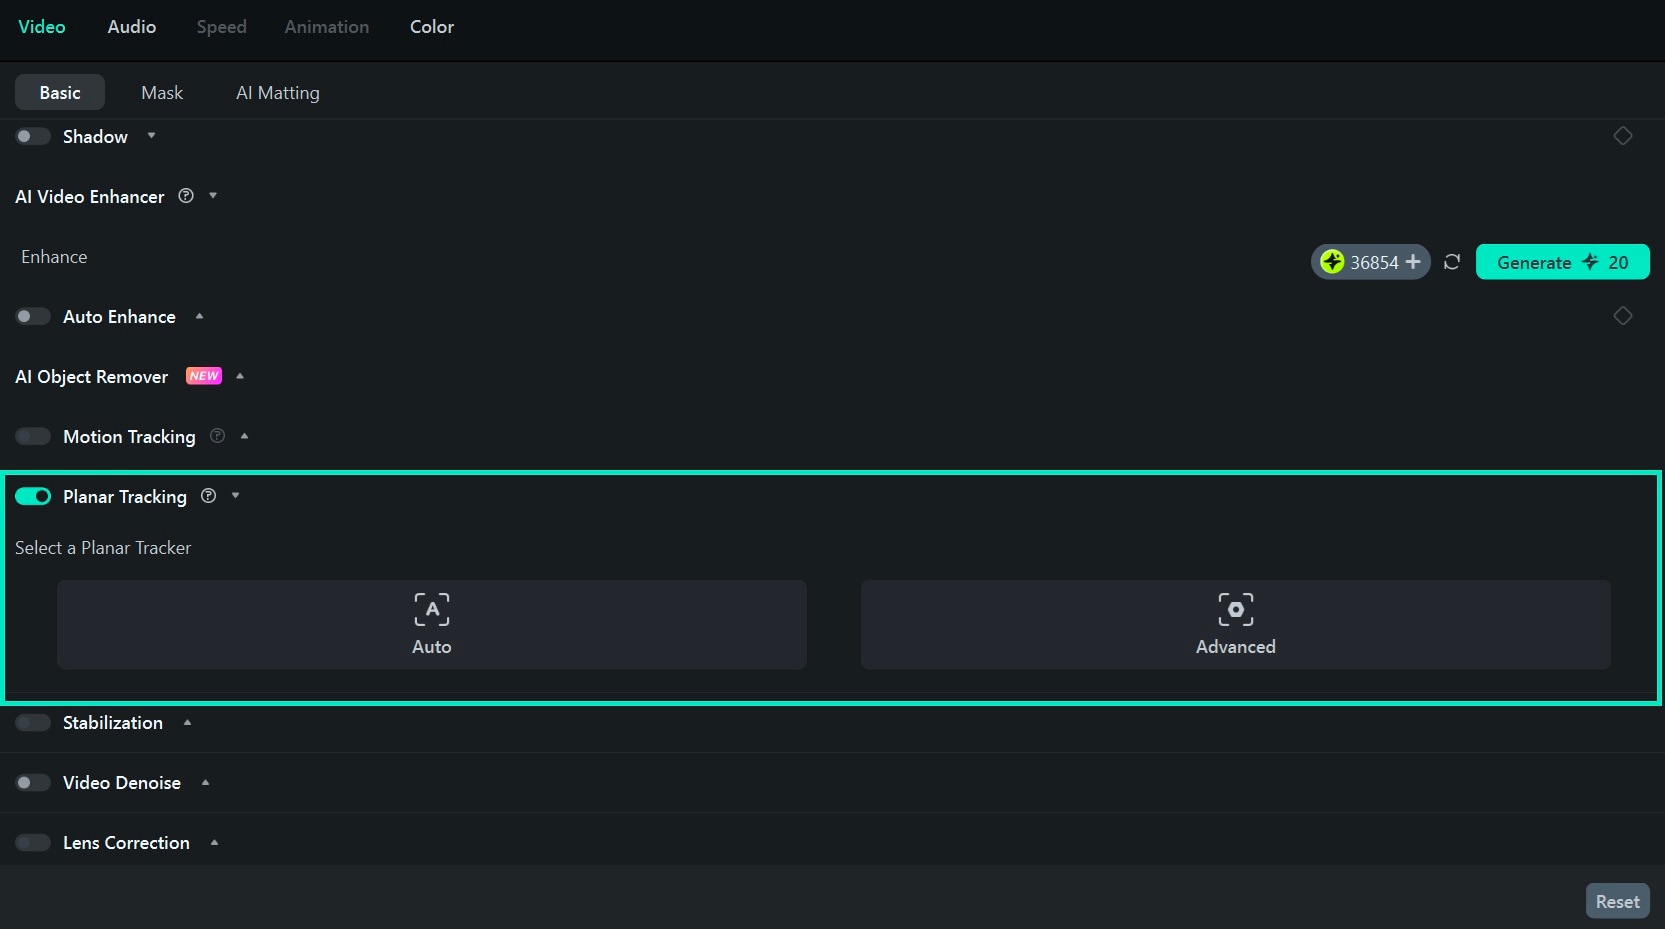Click the plus to add more credits
This screenshot has width=1665, height=929.
[x=1413, y=262]
